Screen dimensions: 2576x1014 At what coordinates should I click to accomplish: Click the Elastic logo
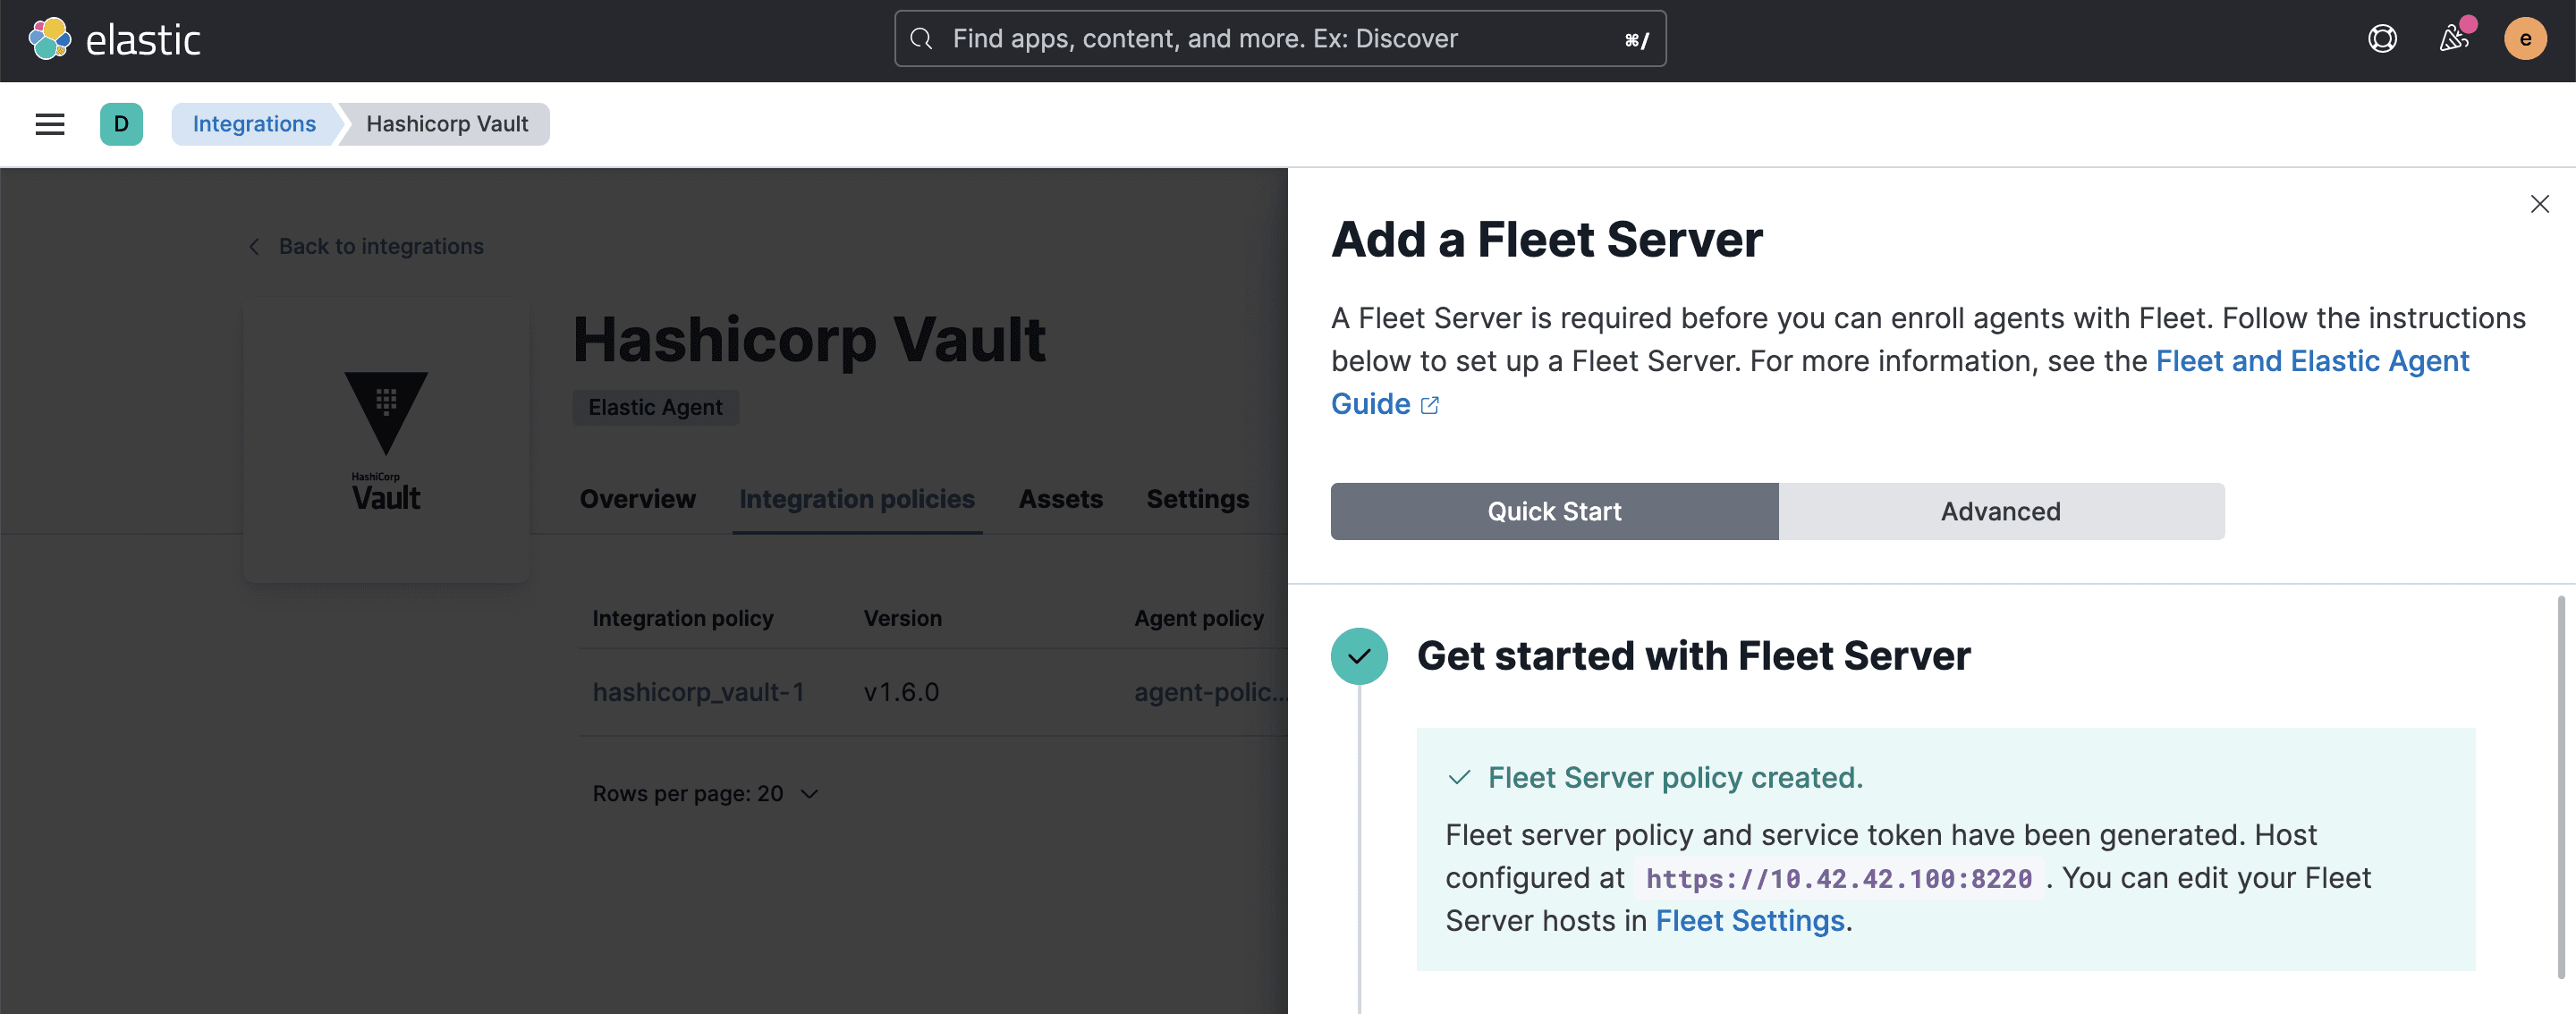[114, 40]
